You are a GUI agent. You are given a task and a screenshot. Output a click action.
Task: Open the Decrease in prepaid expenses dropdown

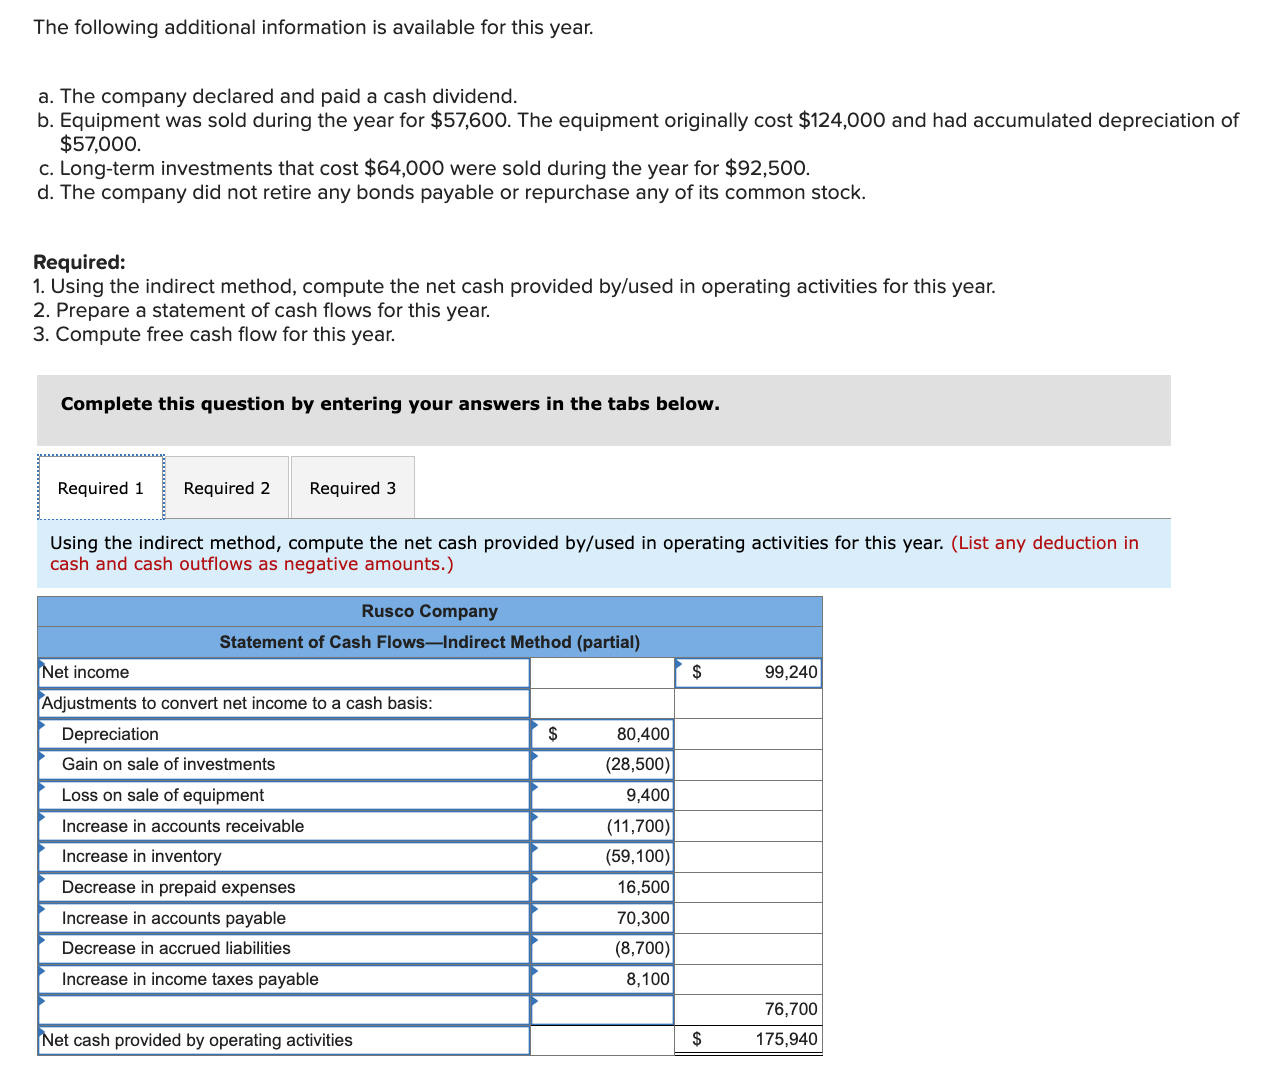(284, 888)
